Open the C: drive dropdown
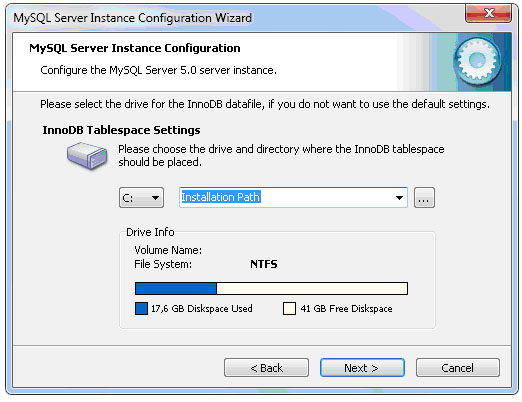This screenshot has height=402, width=522. [141, 198]
